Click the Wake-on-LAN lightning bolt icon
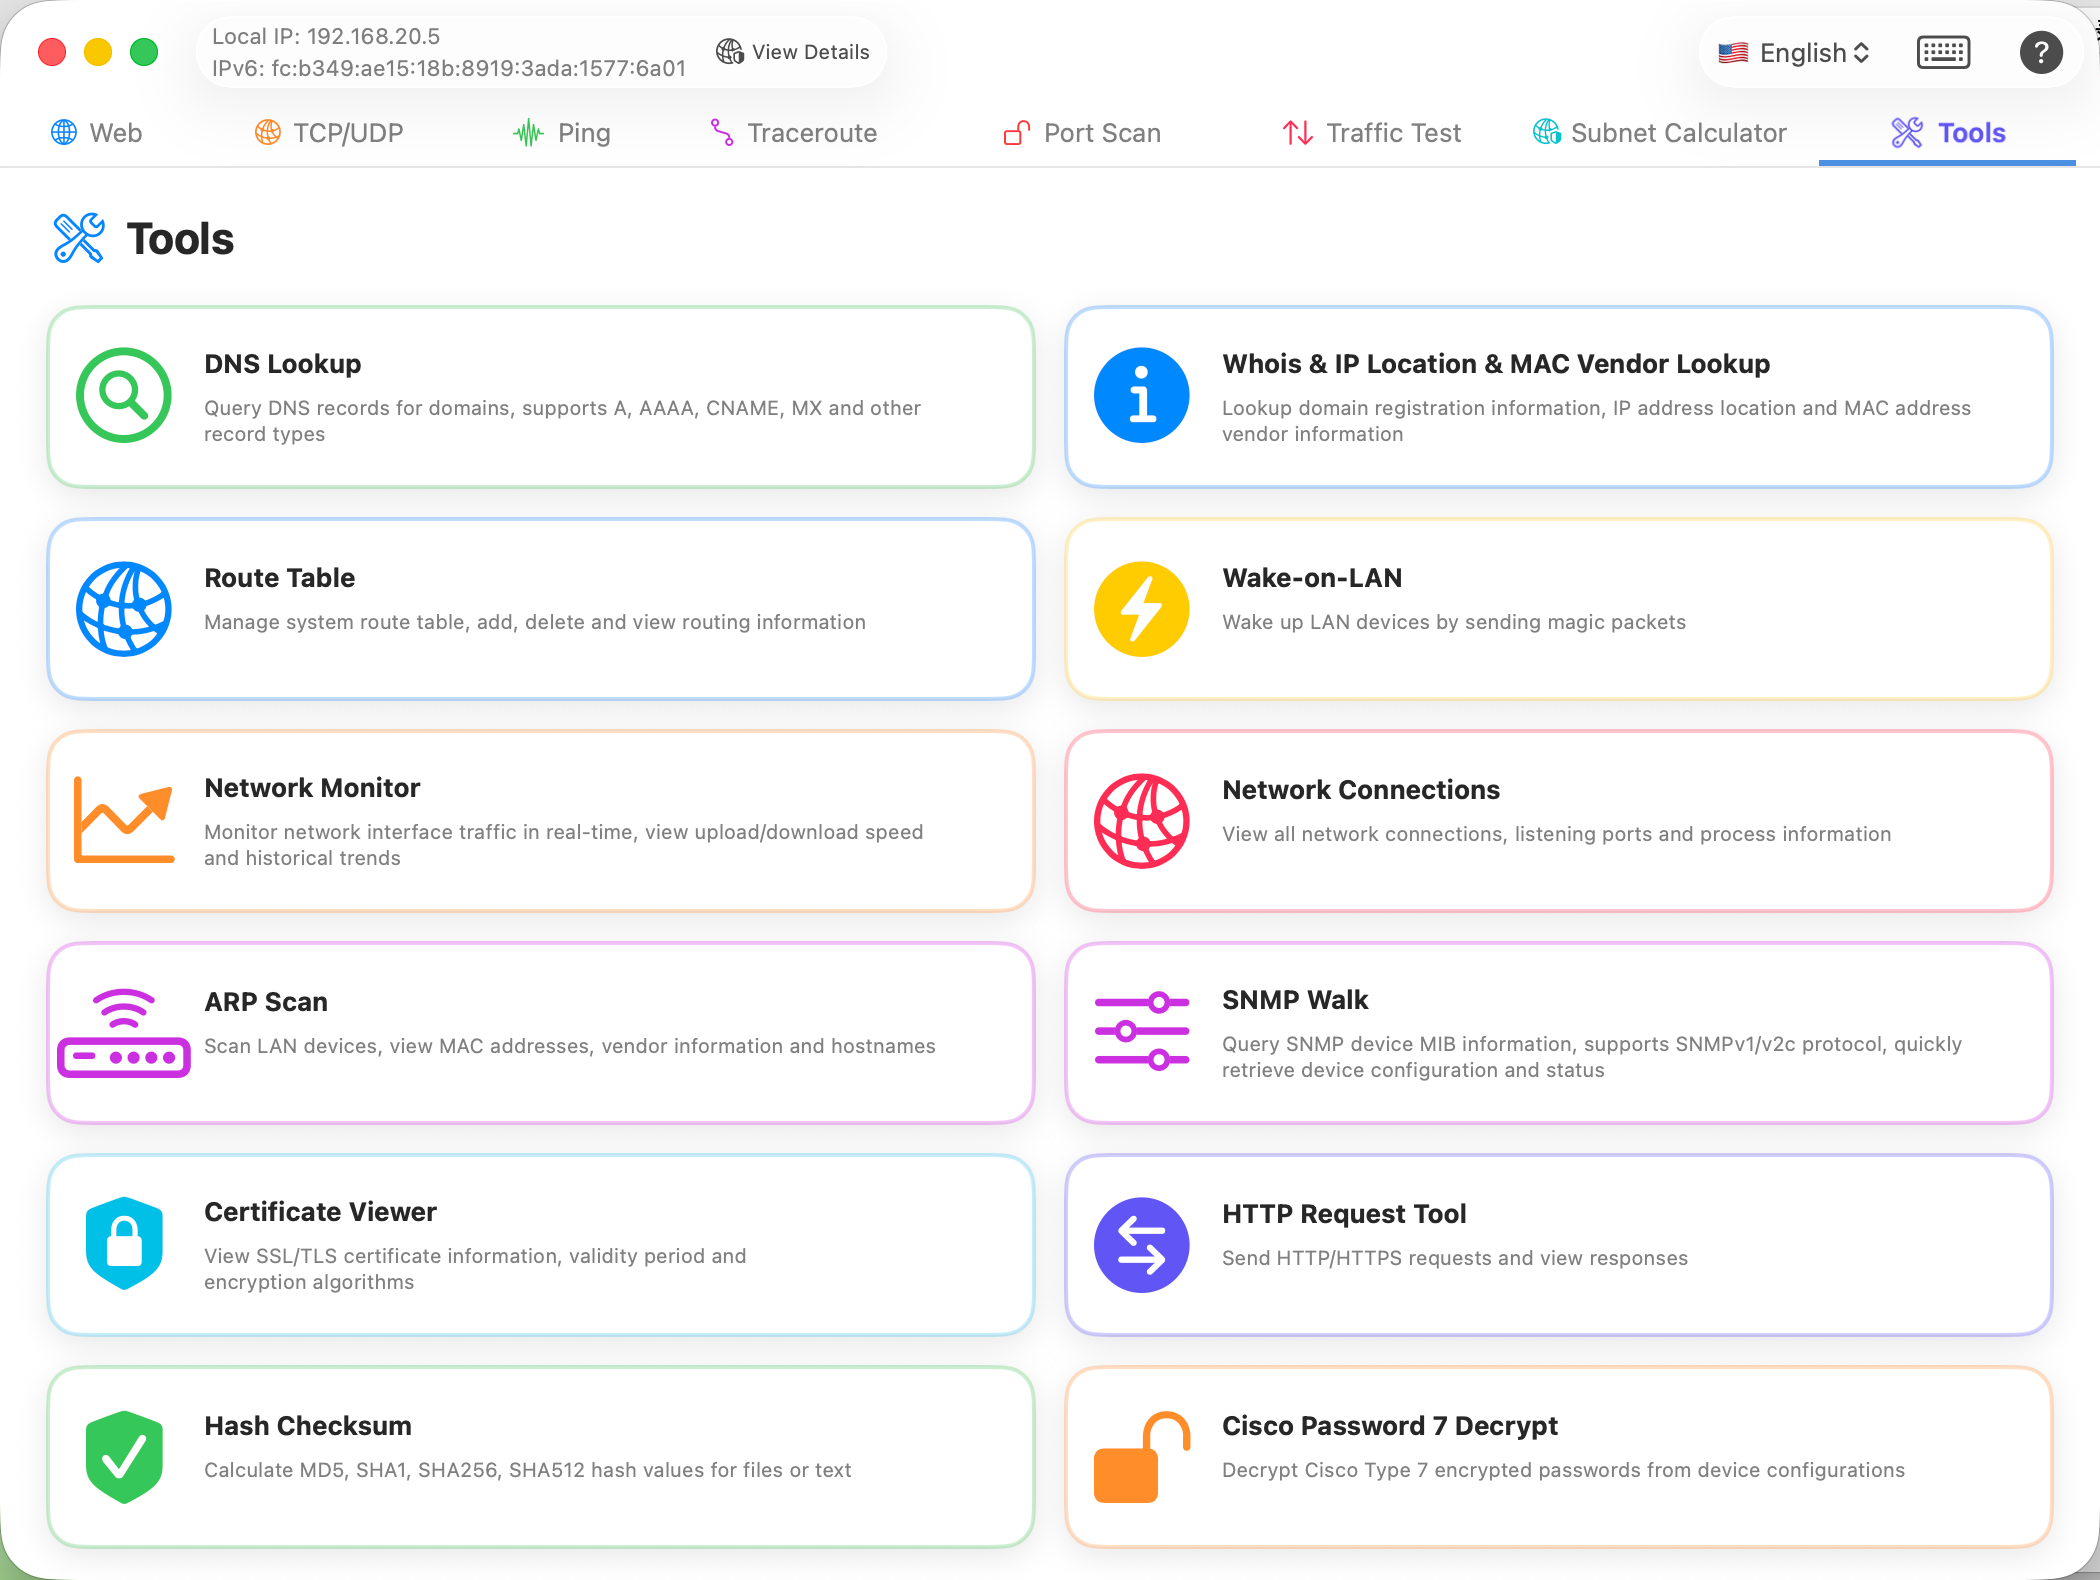Screen dimensions: 2100x1580 point(1141,609)
